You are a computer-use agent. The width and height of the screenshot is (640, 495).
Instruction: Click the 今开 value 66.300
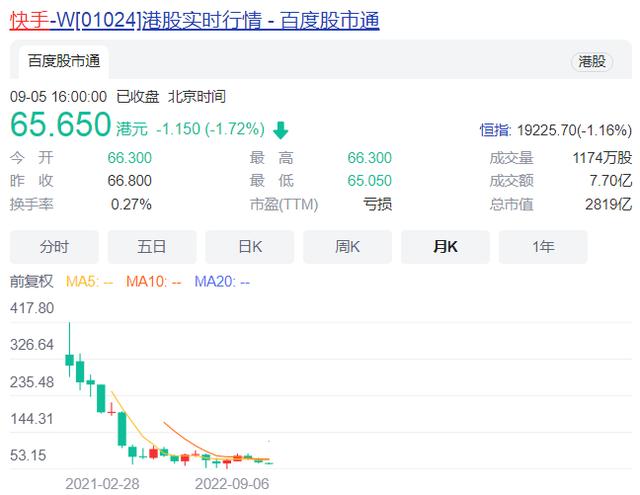coord(129,158)
